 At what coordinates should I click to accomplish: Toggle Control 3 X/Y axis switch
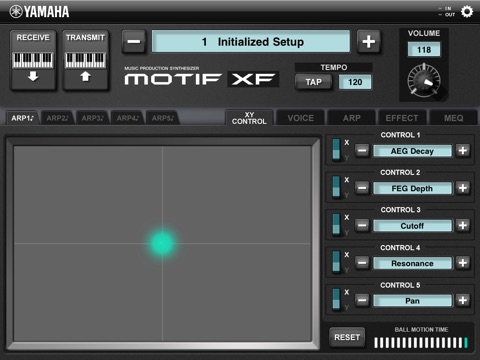pyautogui.click(x=337, y=225)
